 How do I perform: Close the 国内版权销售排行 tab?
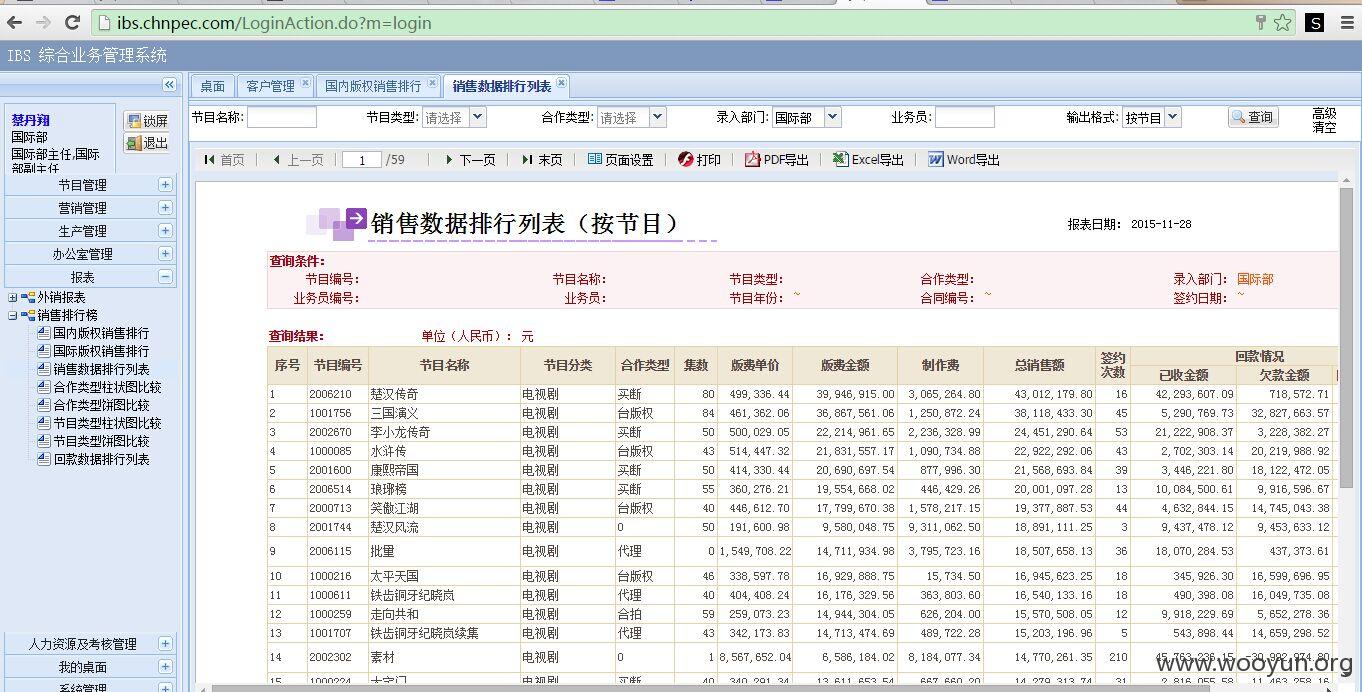coord(432,83)
